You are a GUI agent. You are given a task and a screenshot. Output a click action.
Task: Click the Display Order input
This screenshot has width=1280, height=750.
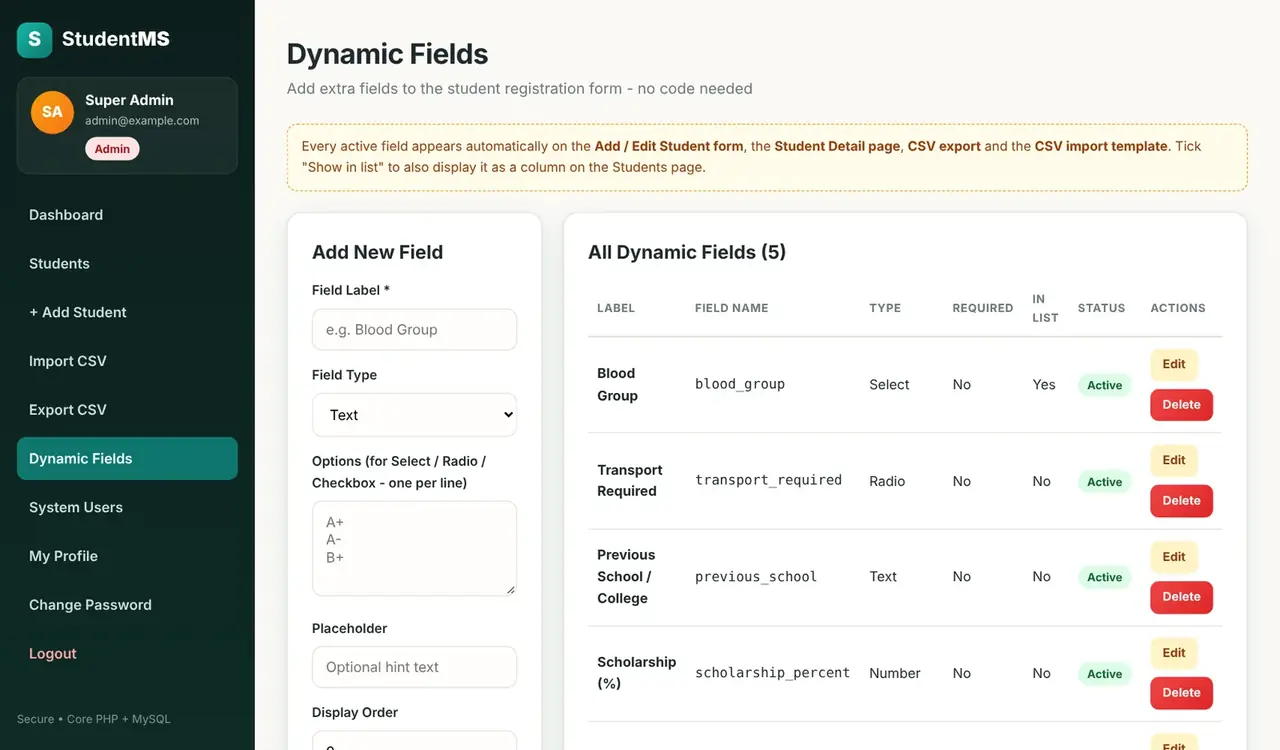[414, 741]
